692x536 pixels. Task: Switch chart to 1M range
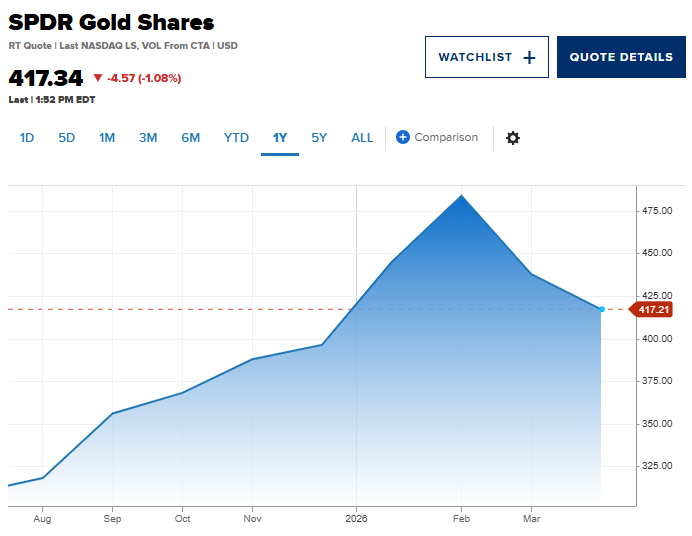107,138
